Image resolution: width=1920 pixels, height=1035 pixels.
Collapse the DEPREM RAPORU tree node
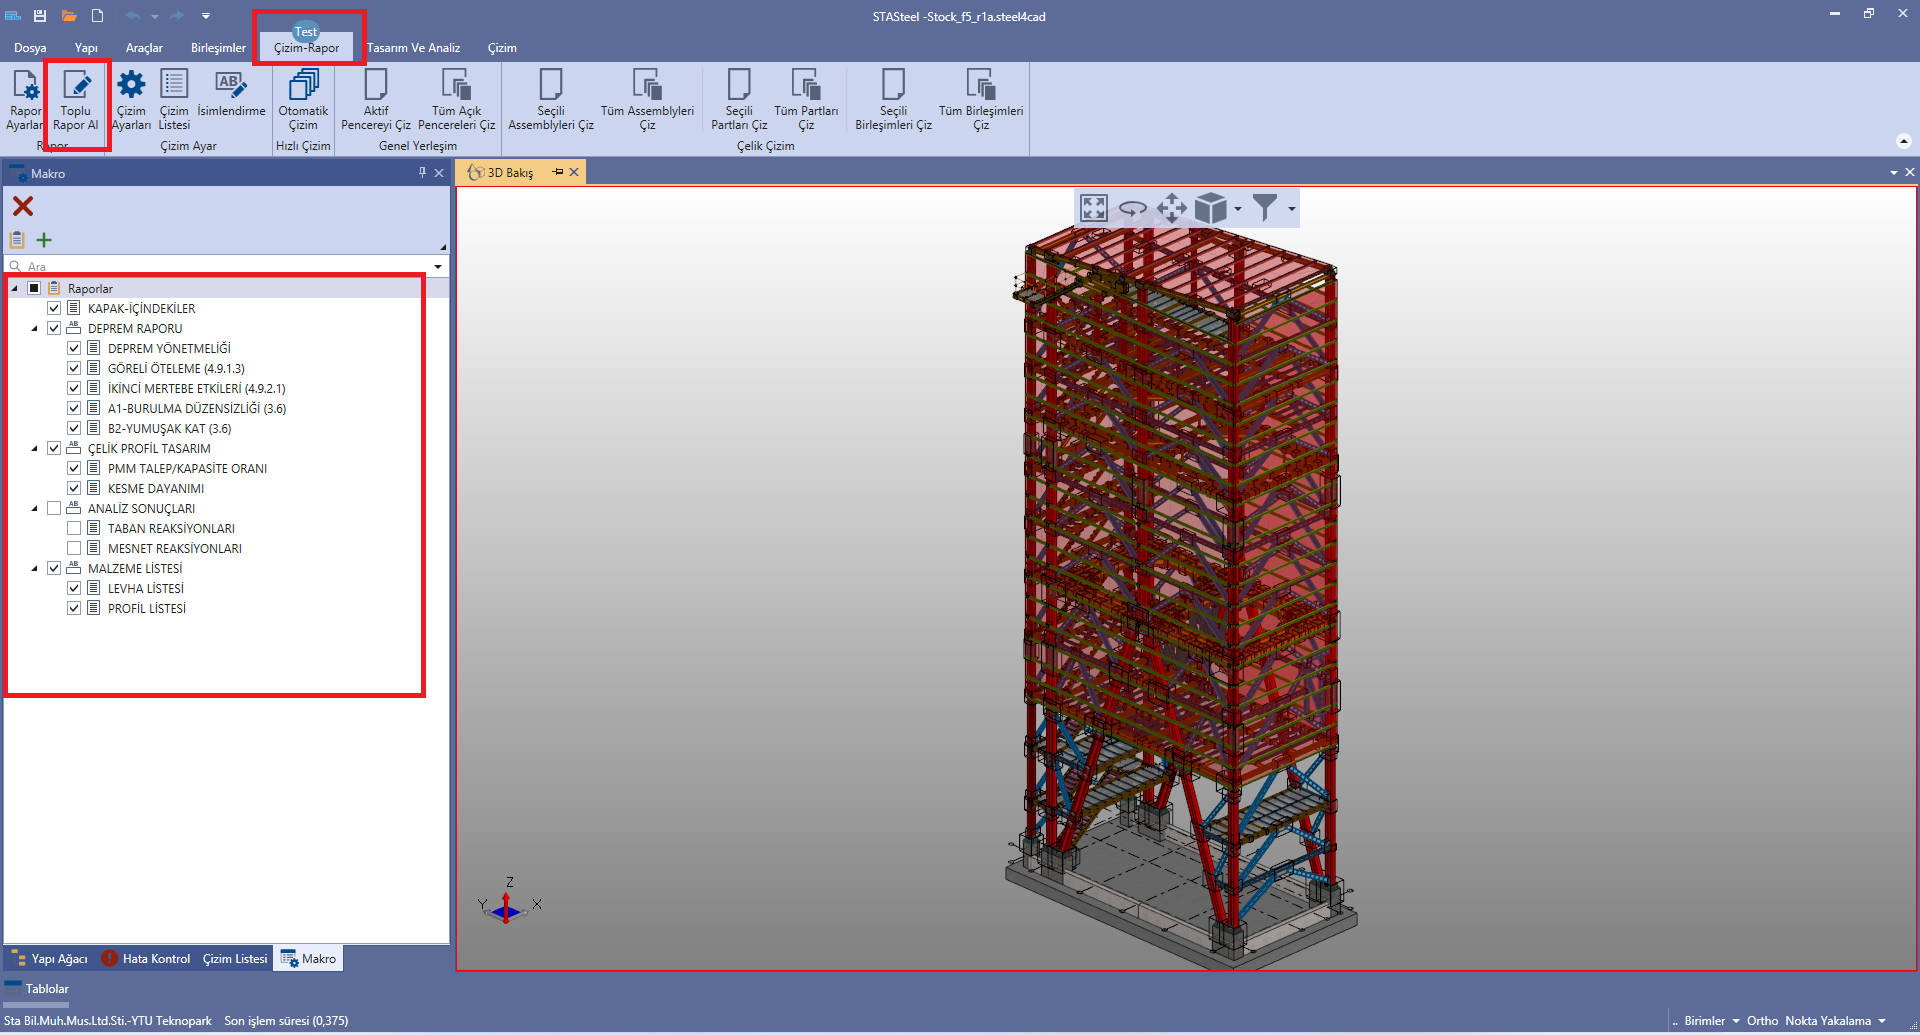34,329
